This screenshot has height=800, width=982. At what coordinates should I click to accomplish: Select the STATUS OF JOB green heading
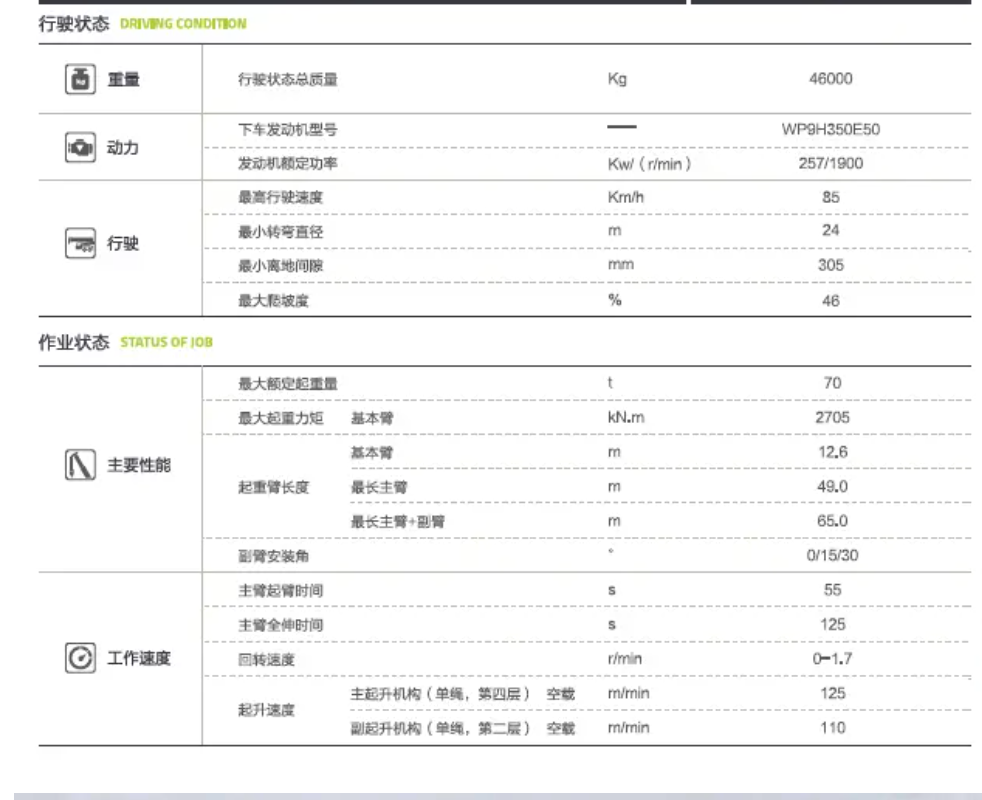167,342
